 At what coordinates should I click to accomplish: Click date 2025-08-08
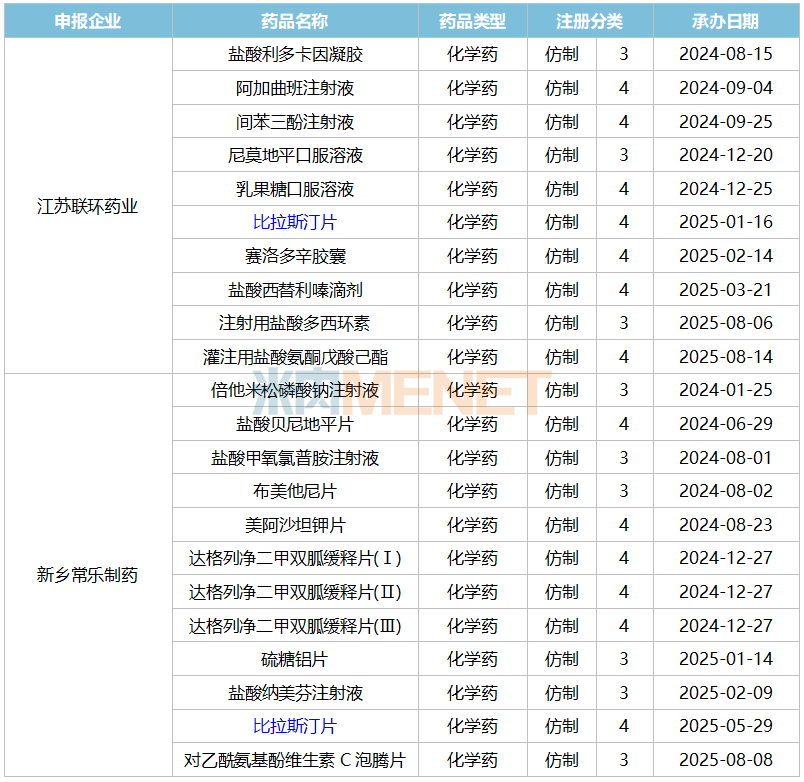(x=726, y=759)
